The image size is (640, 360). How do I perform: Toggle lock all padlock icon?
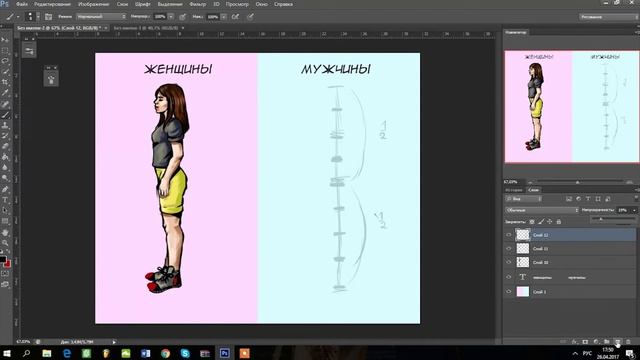[x=559, y=222]
